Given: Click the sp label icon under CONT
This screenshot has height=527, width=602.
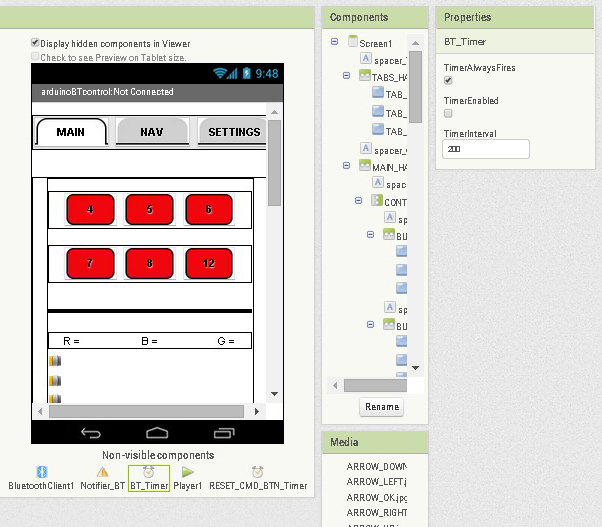Looking at the screenshot, I should click(x=390, y=217).
